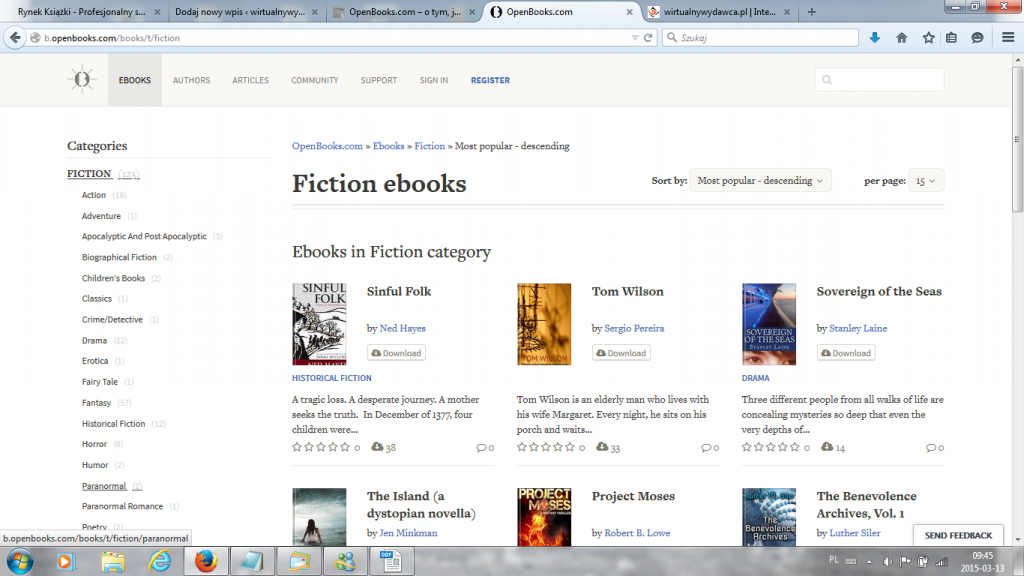Click the Sovereign of the Seas title
This screenshot has width=1024, height=576.
[879, 291]
